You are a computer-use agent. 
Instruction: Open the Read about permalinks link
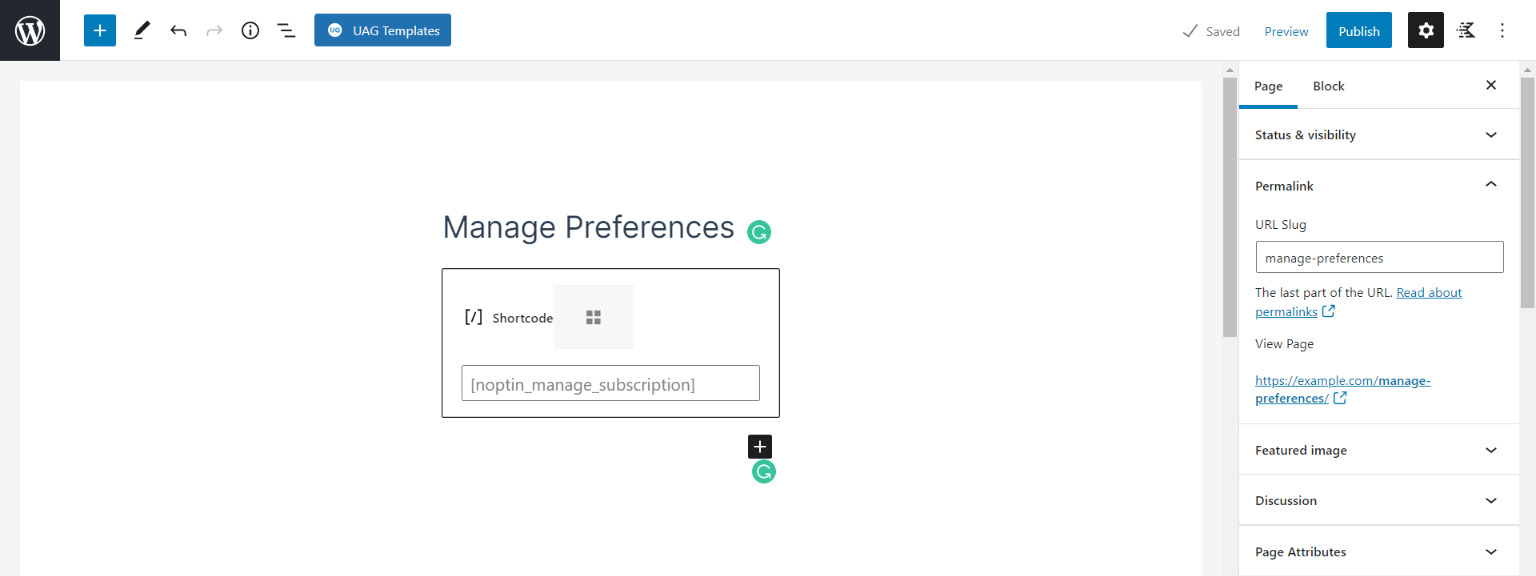[x=1428, y=292]
